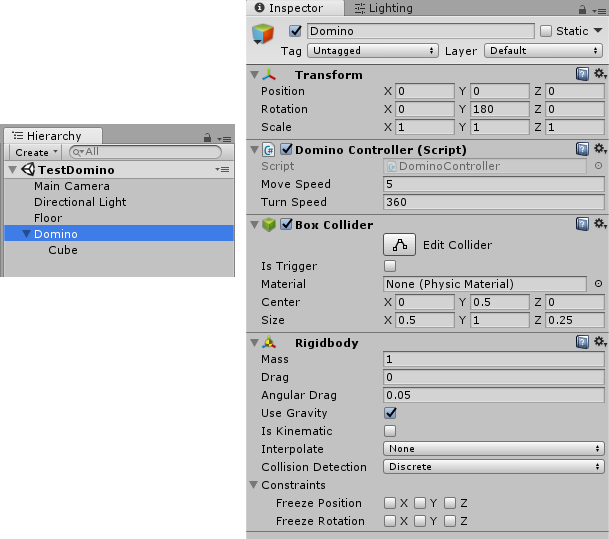Collapse the Transform component

click(x=254, y=75)
